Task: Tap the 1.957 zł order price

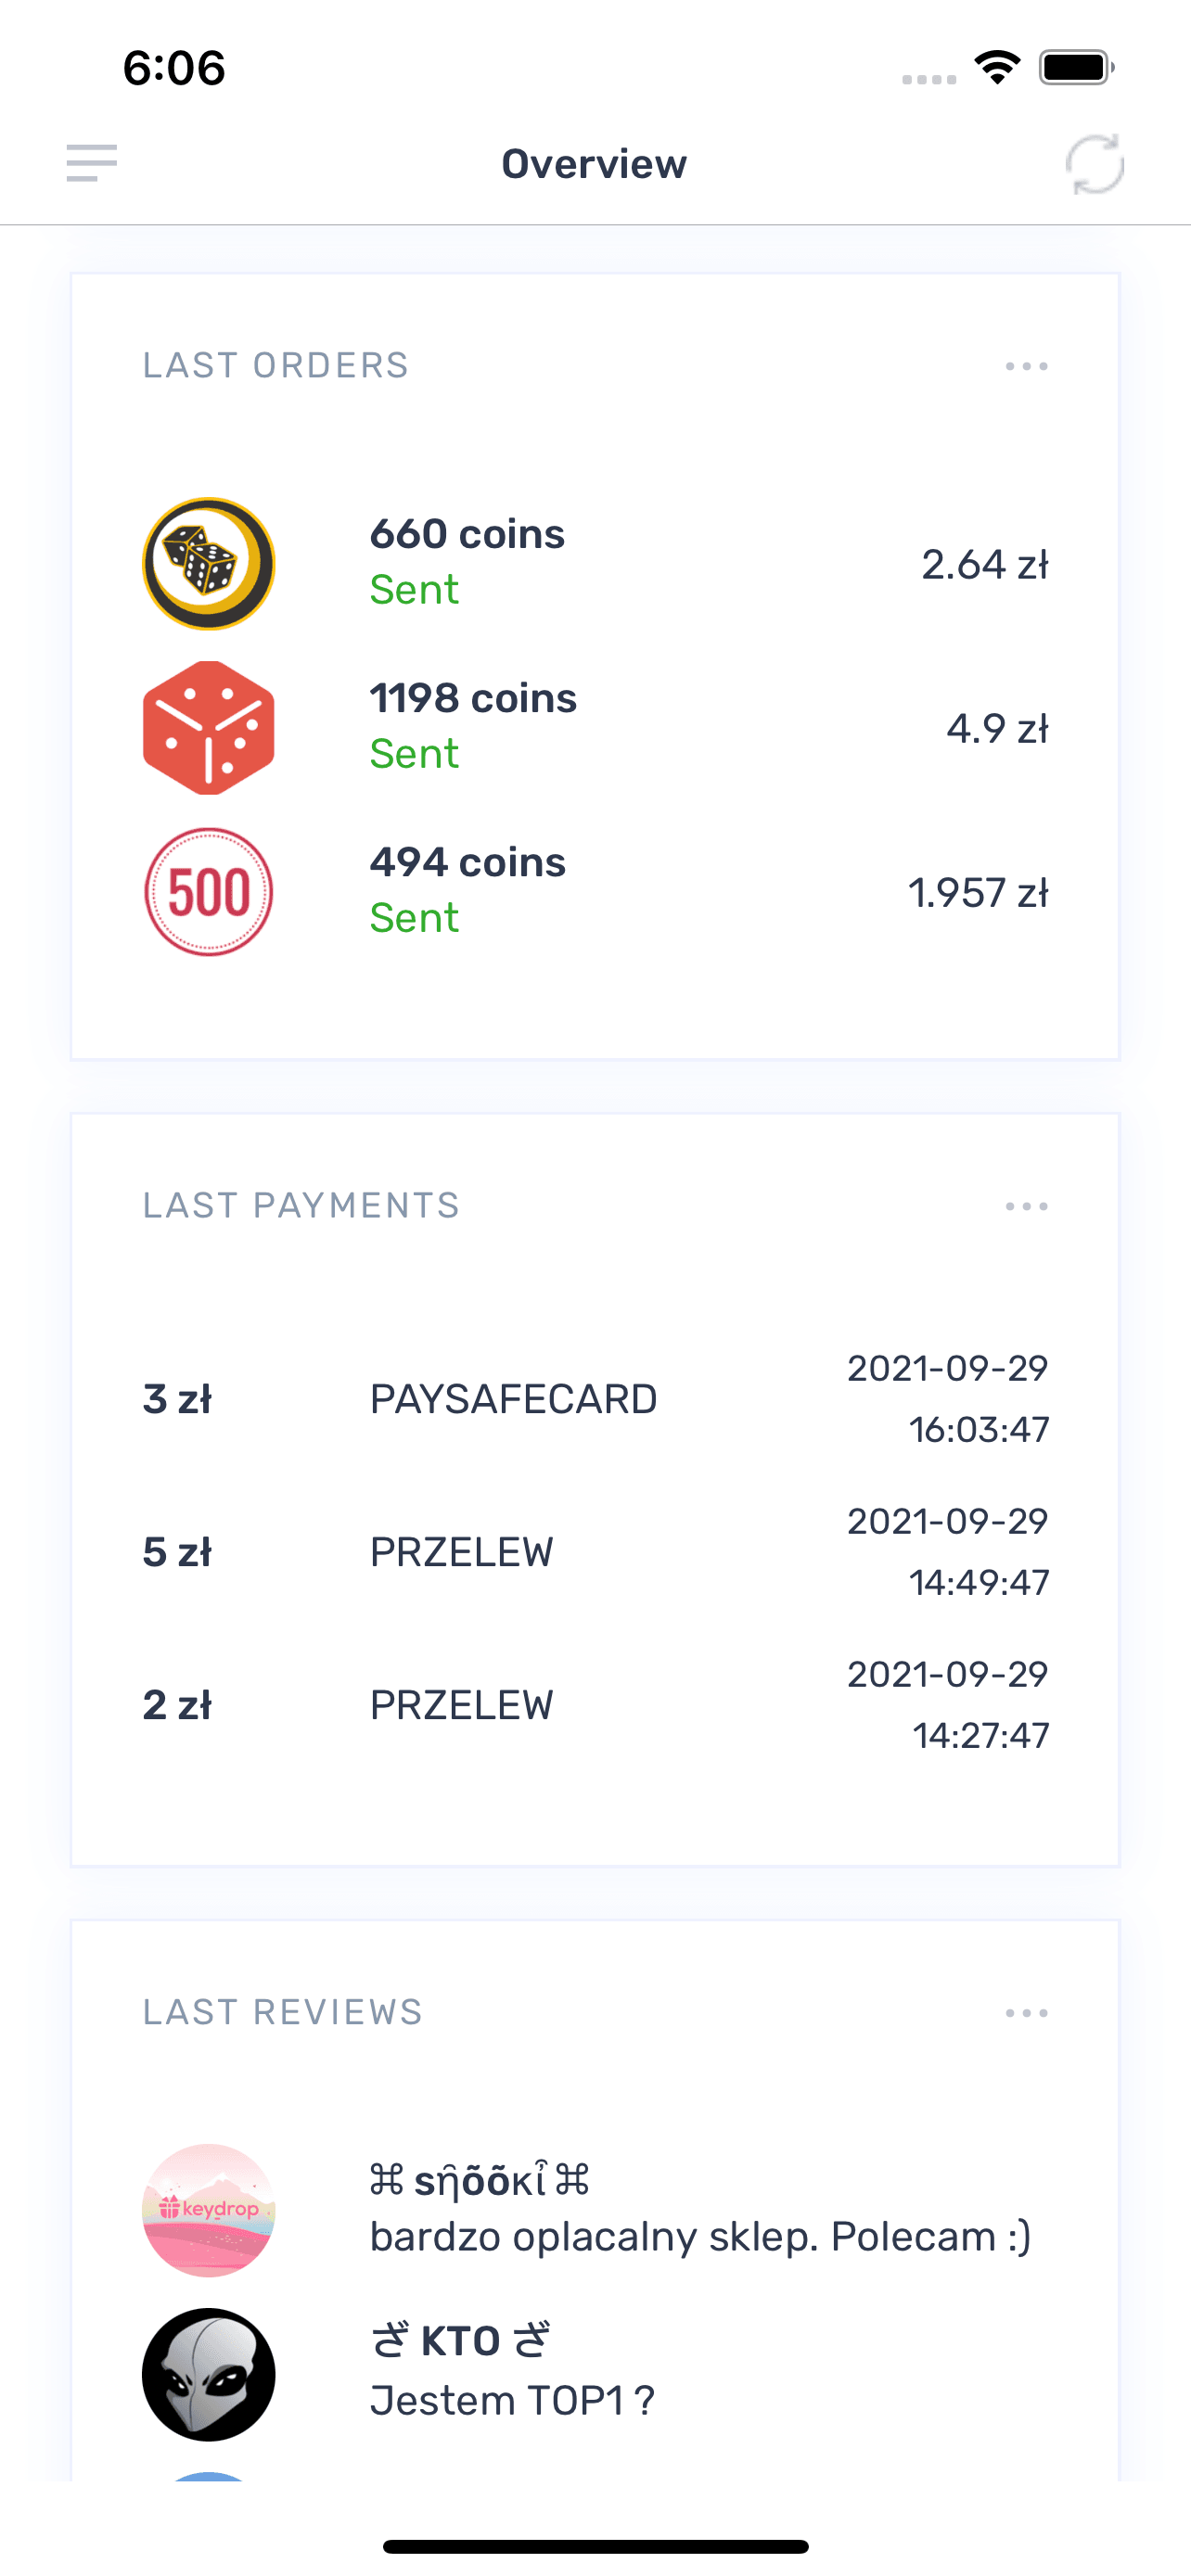Action: [x=978, y=892]
